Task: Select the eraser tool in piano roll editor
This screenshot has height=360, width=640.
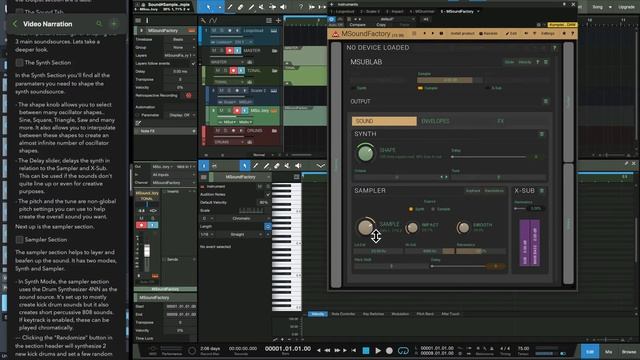Action: pyautogui.click(x=277, y=165)
